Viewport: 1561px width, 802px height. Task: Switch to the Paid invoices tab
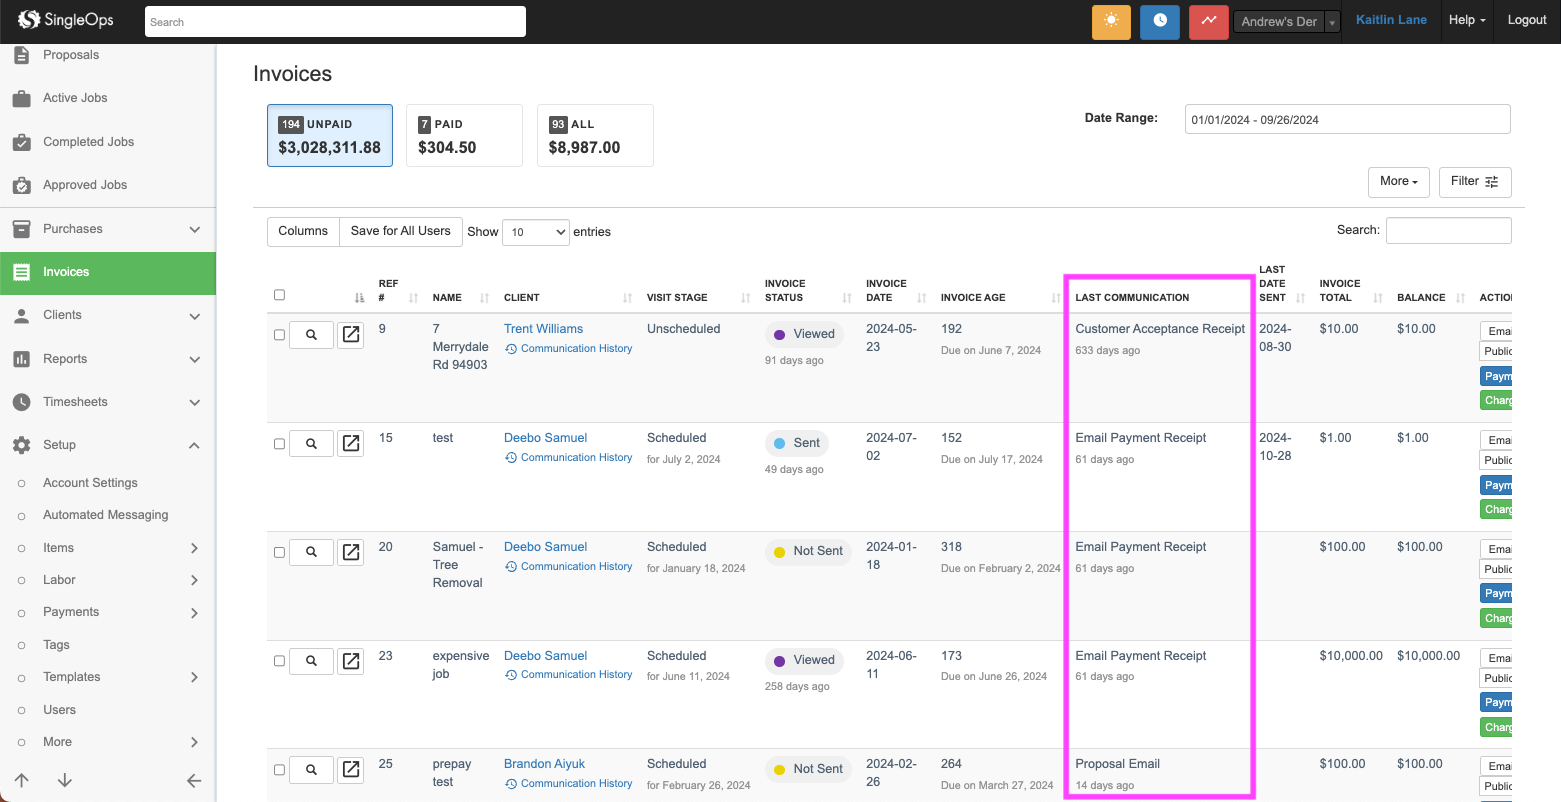point(464,136)
